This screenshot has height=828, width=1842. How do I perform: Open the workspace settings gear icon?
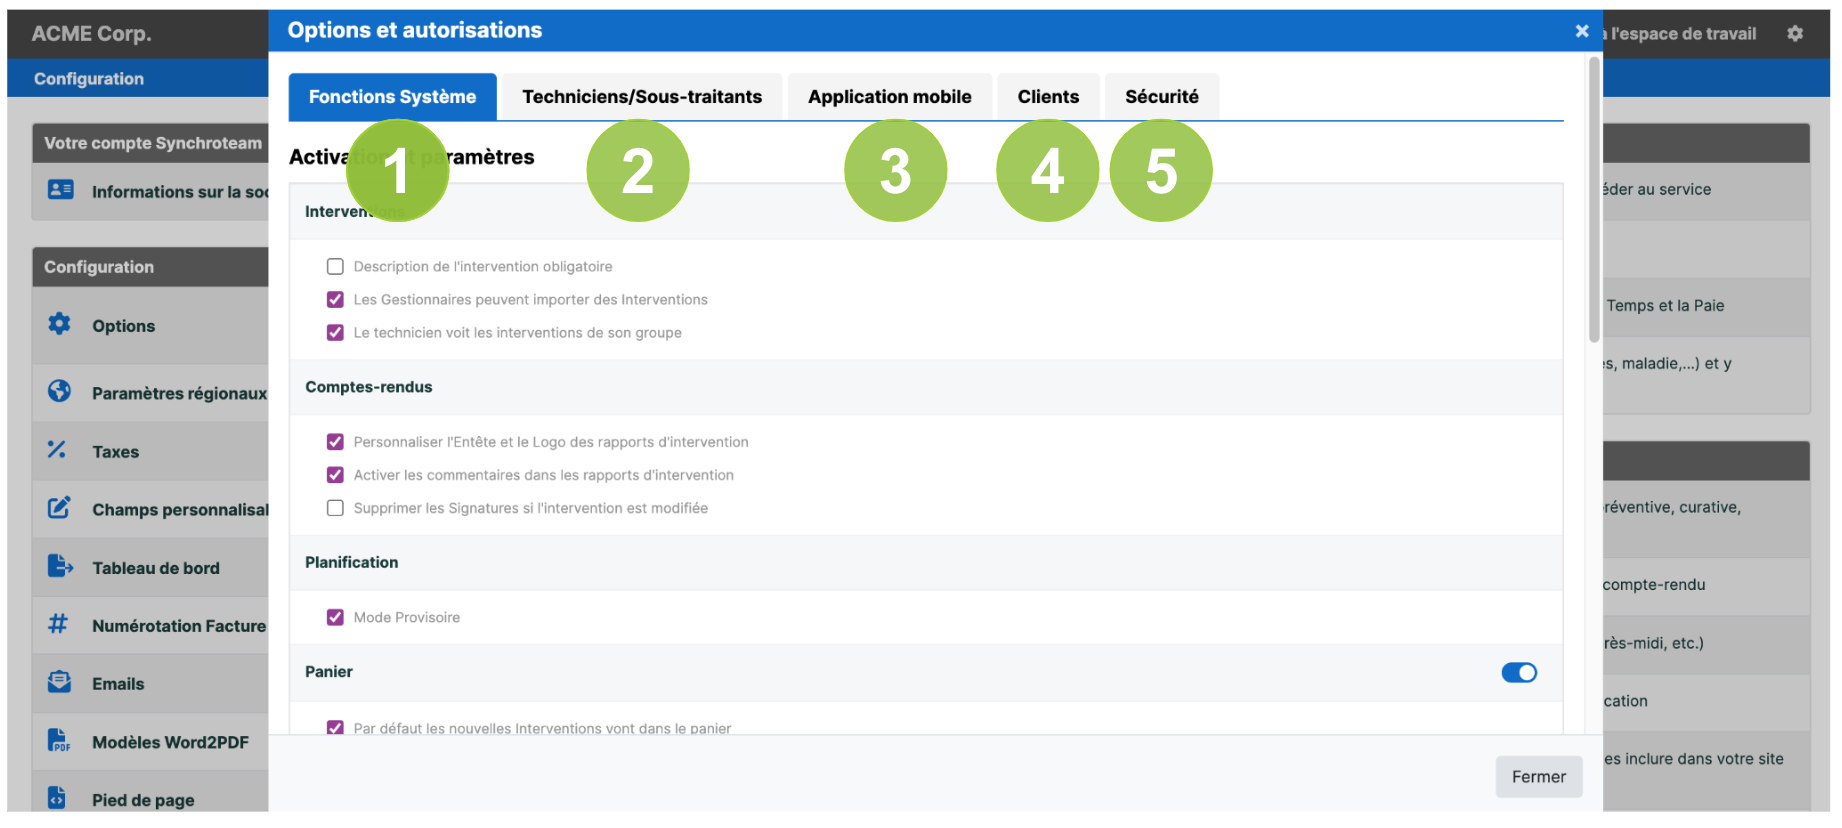(1795, 33)
